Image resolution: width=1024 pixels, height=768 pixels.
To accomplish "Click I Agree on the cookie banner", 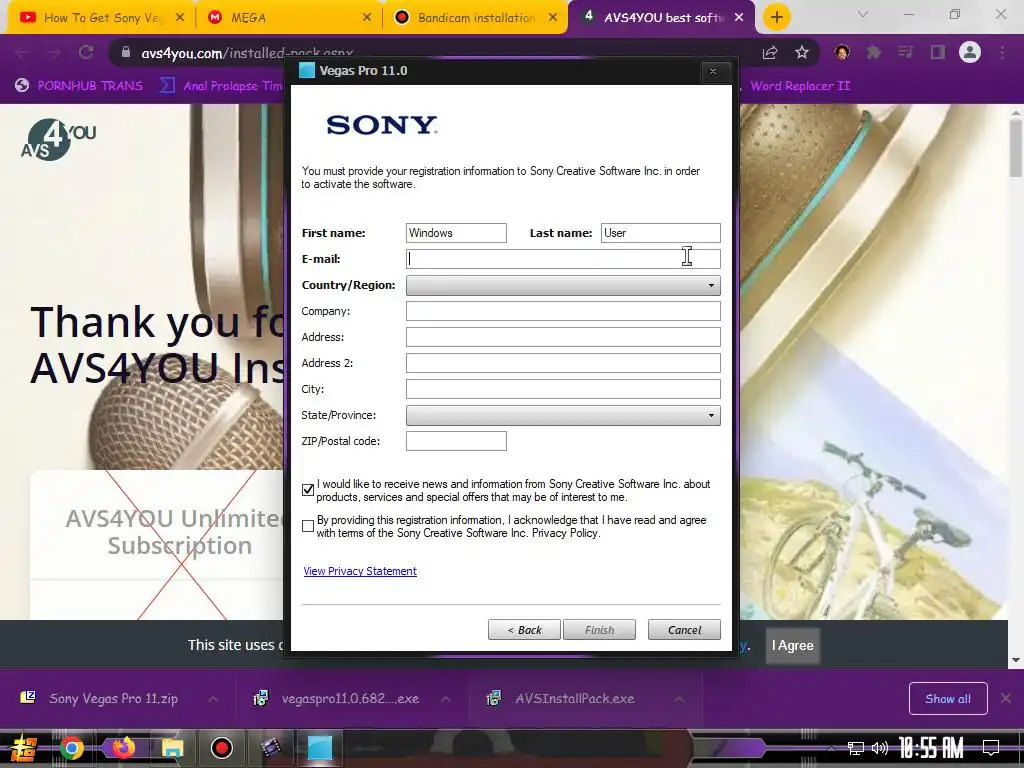I will [792, 645].
